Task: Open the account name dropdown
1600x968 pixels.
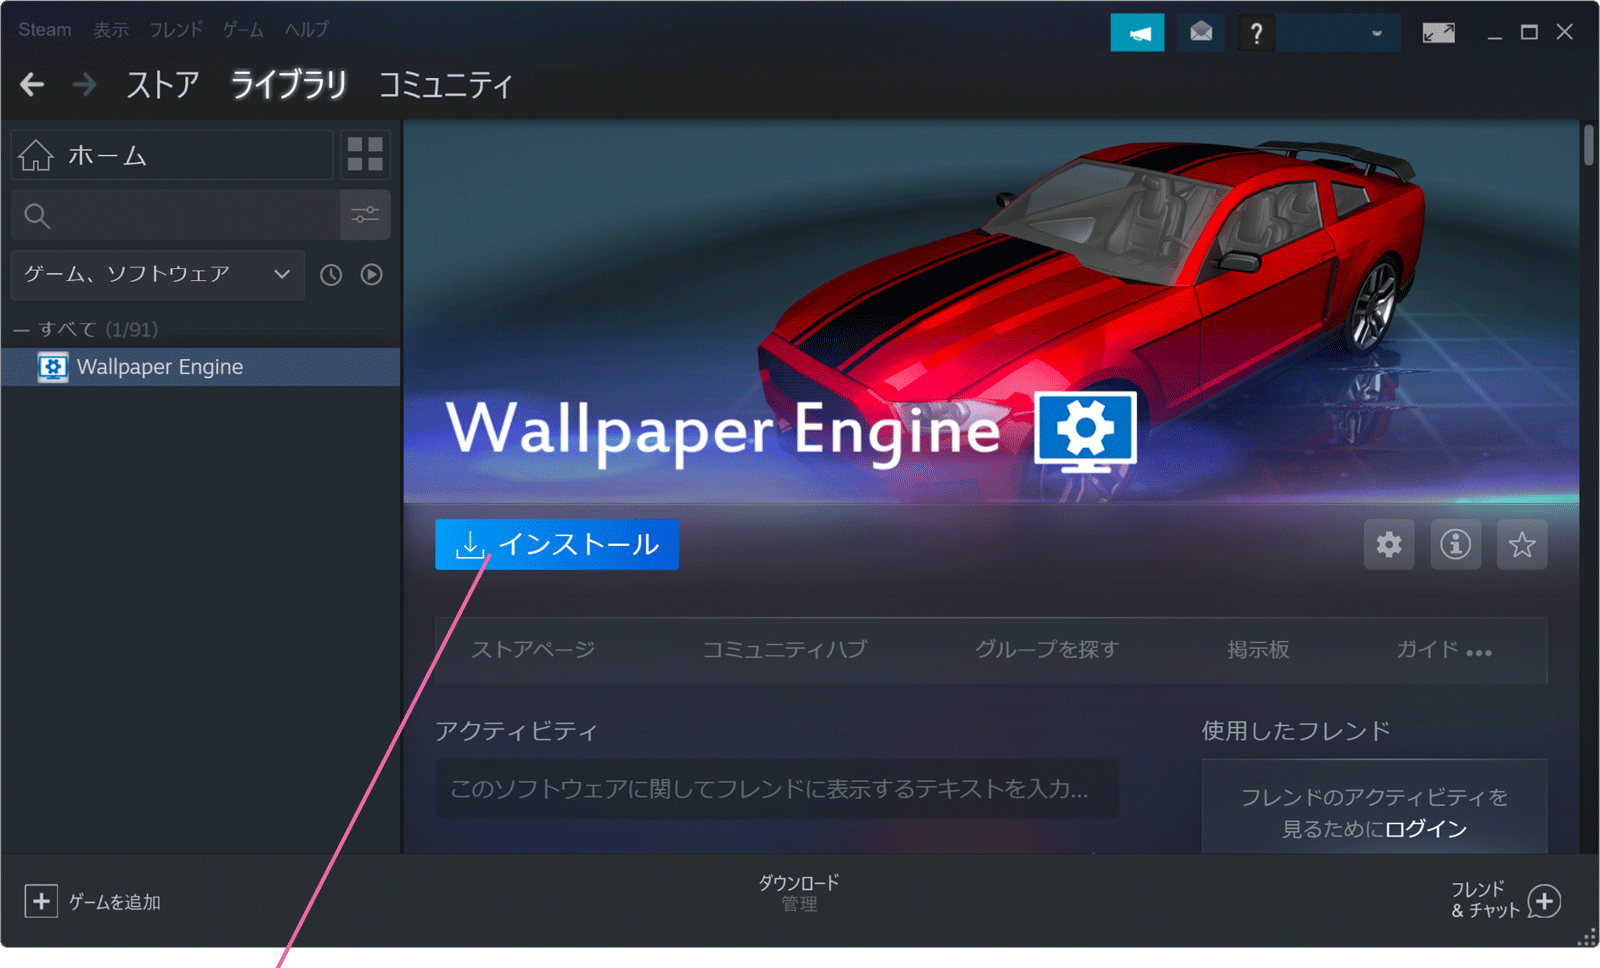Action: (1338, 33)
